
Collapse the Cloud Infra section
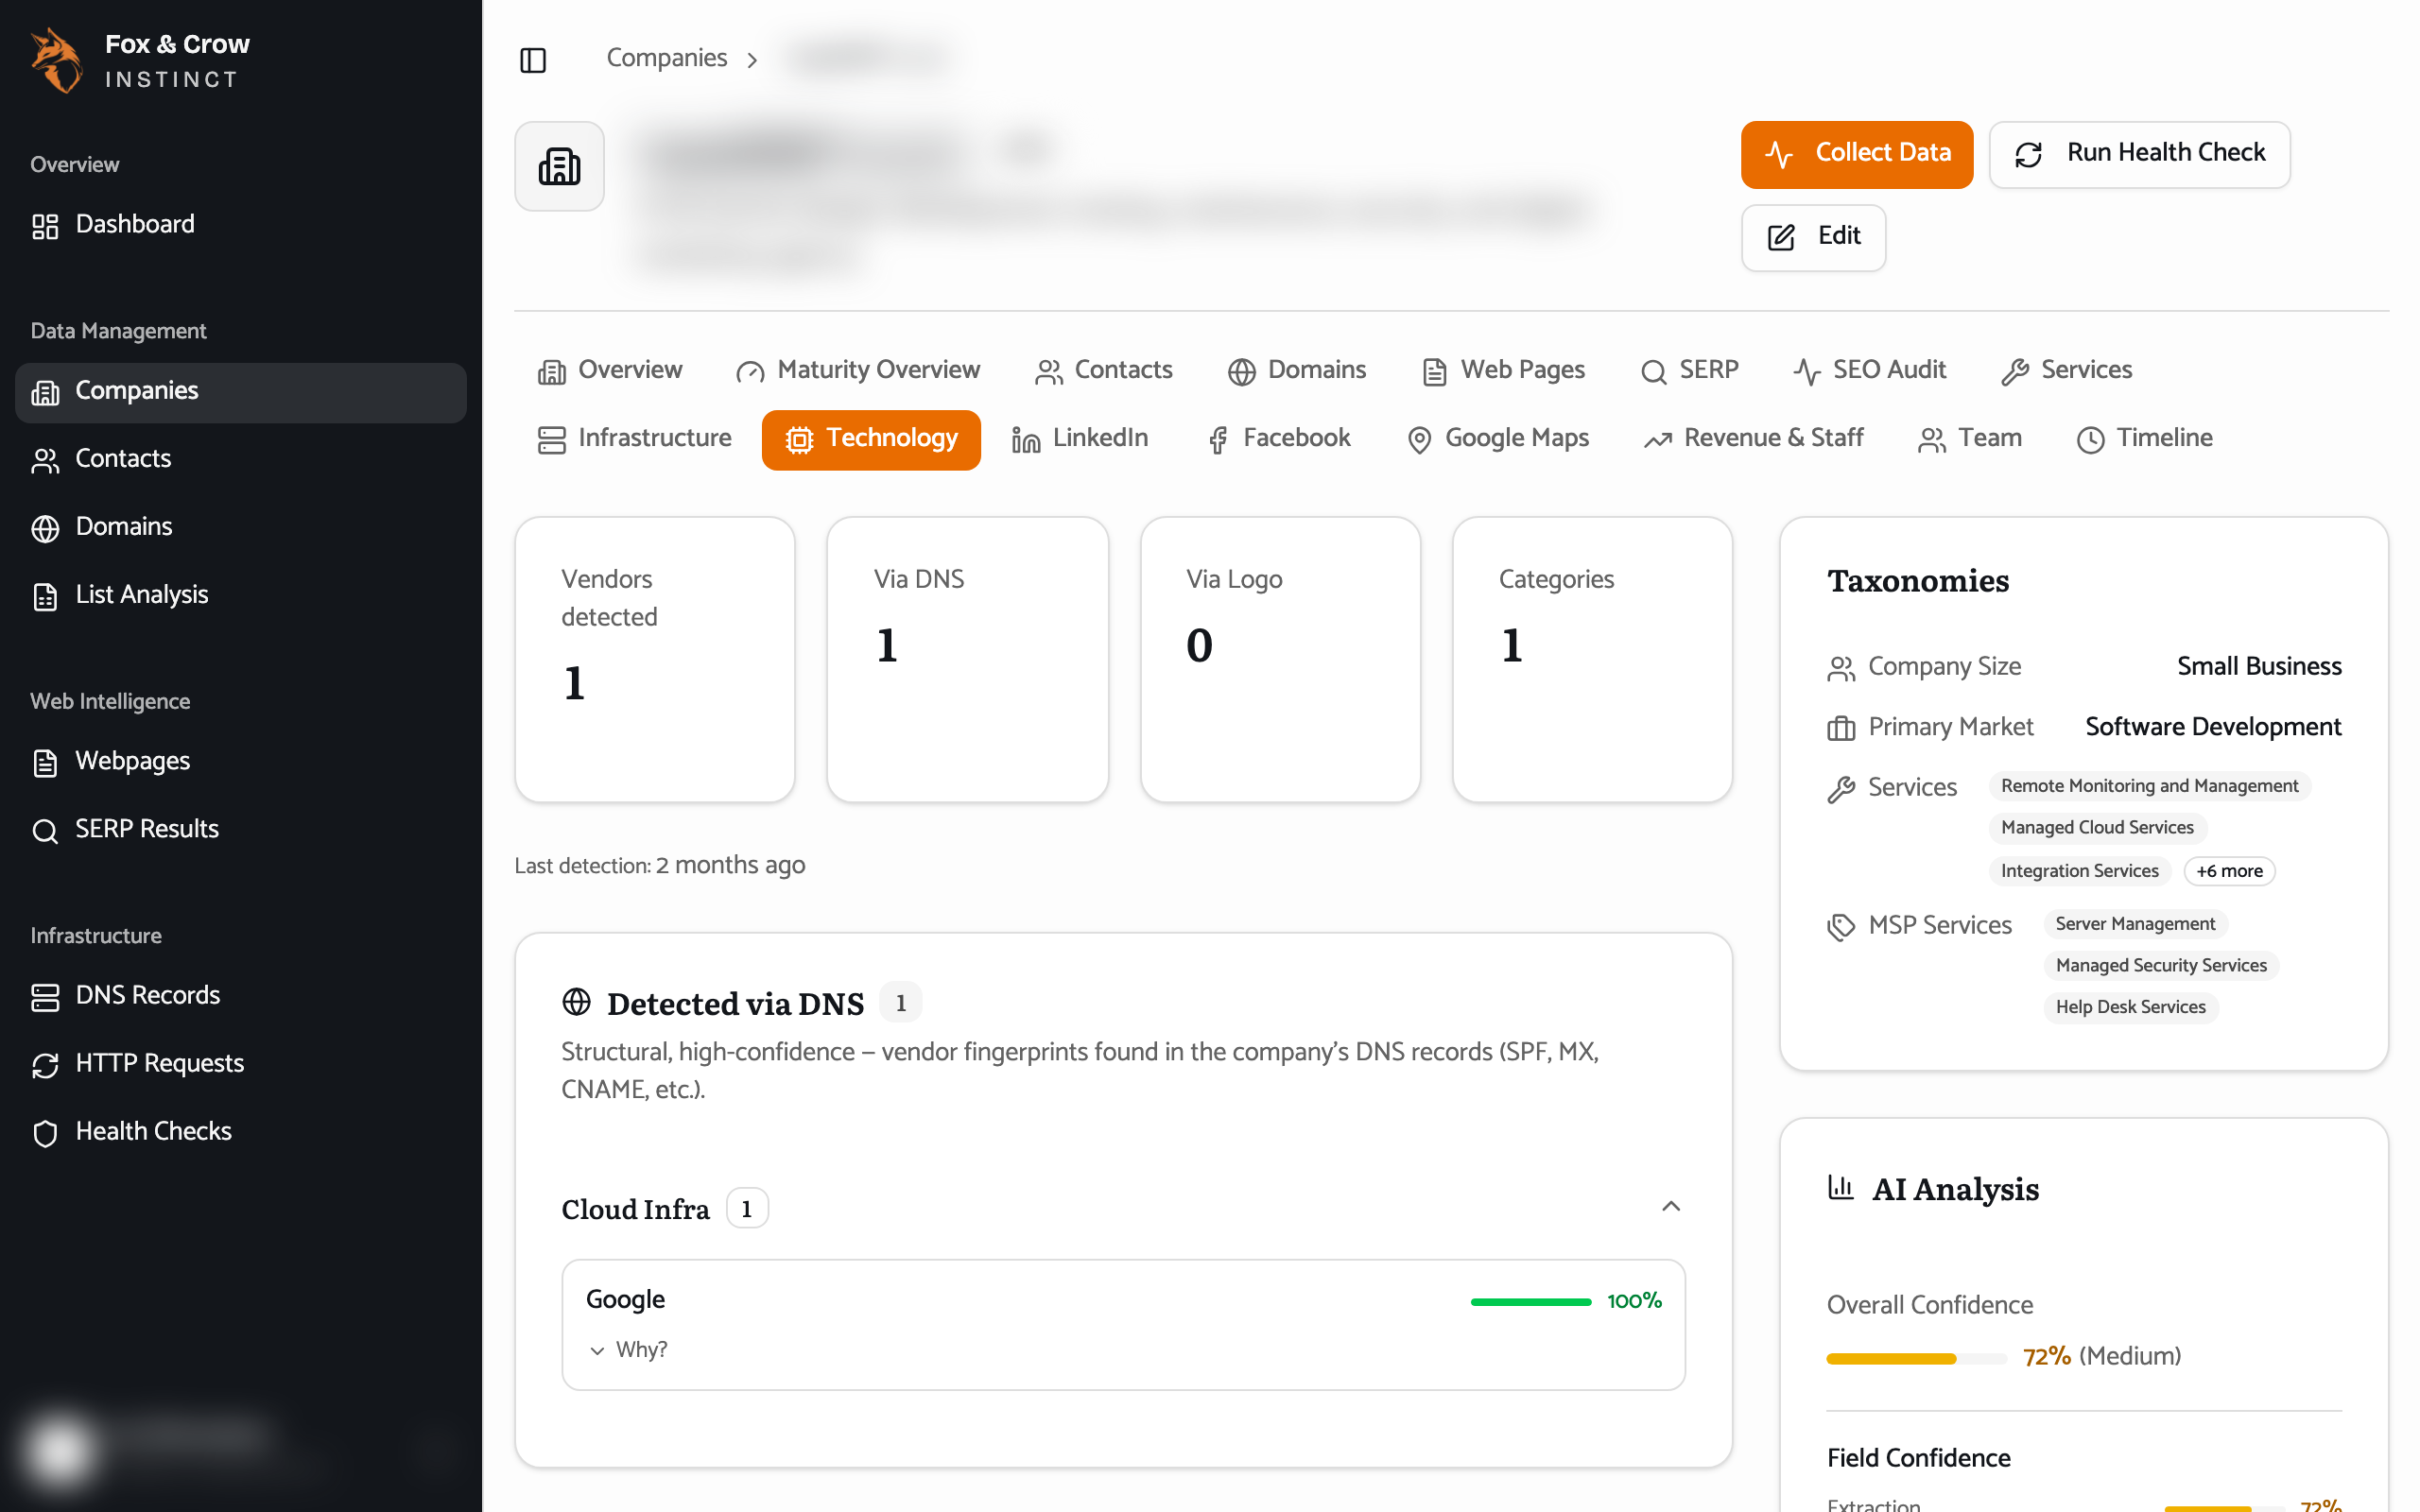(x=1670, y=1207)
